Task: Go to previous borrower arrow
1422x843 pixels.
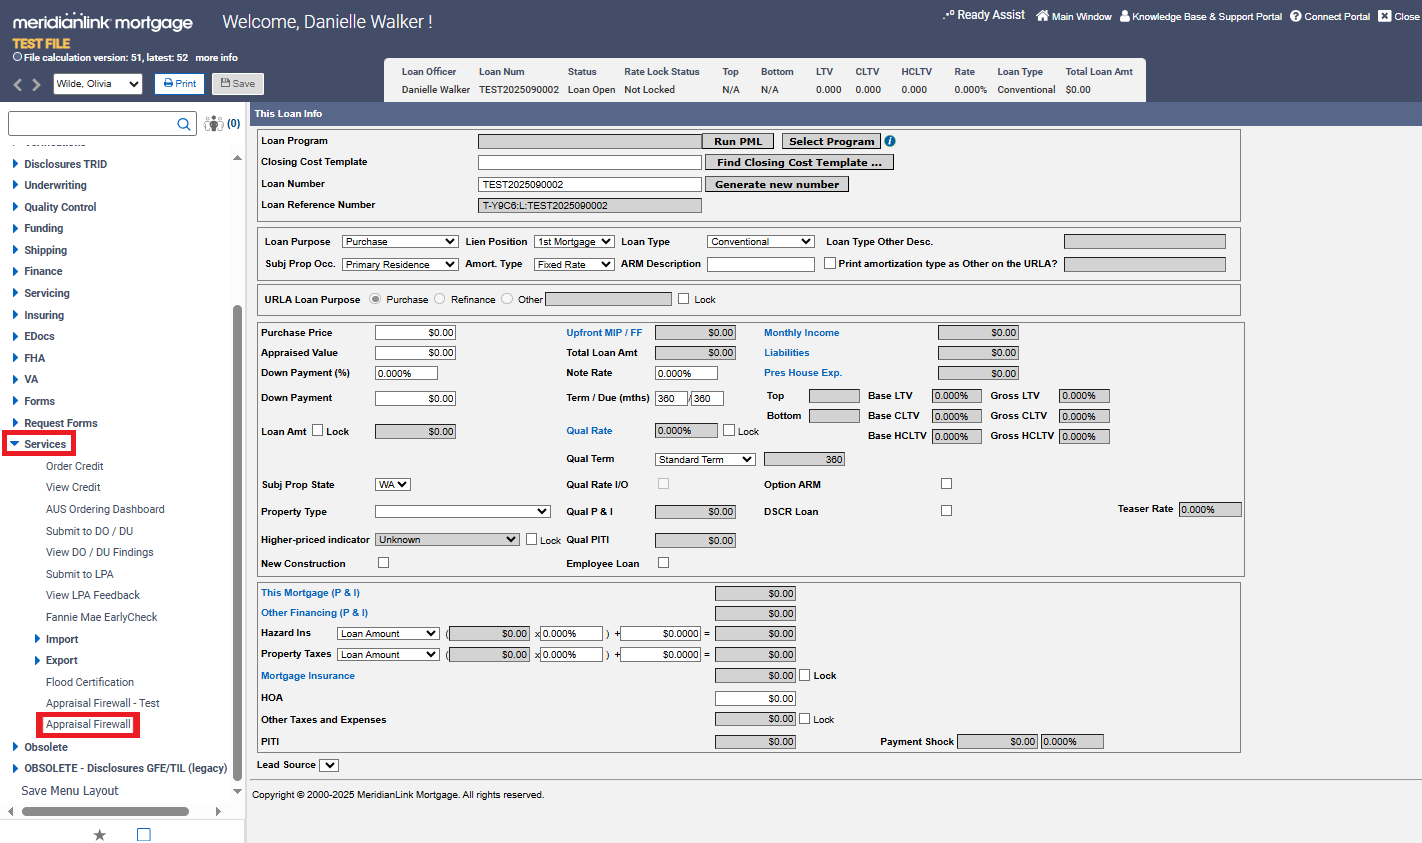Action: click(x=17, y=85)
